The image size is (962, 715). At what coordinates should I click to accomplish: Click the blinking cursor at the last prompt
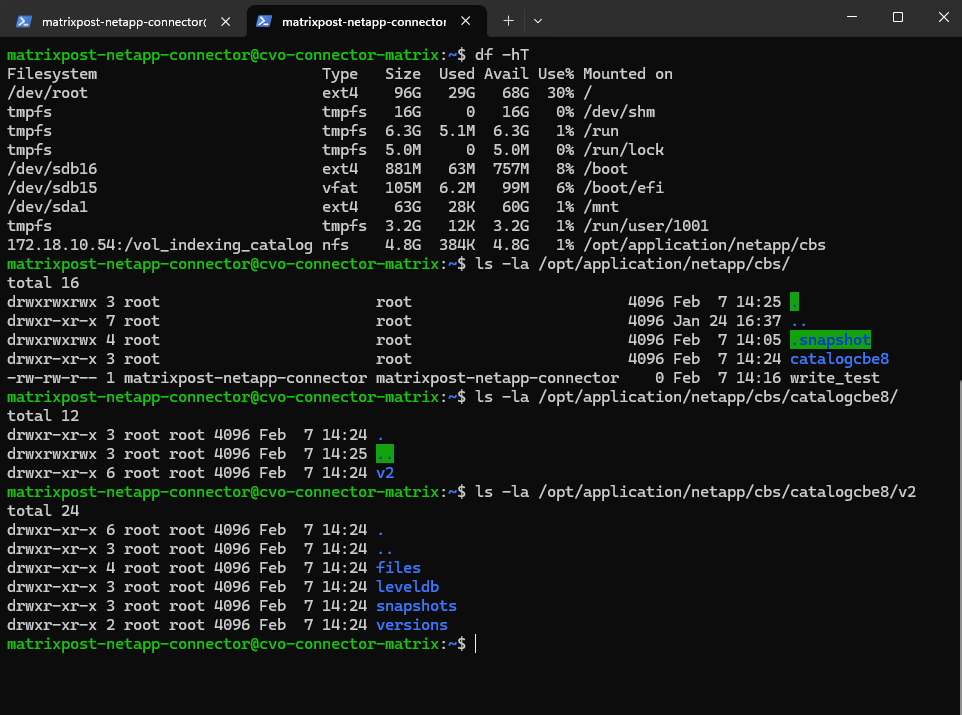click(476, 644)
